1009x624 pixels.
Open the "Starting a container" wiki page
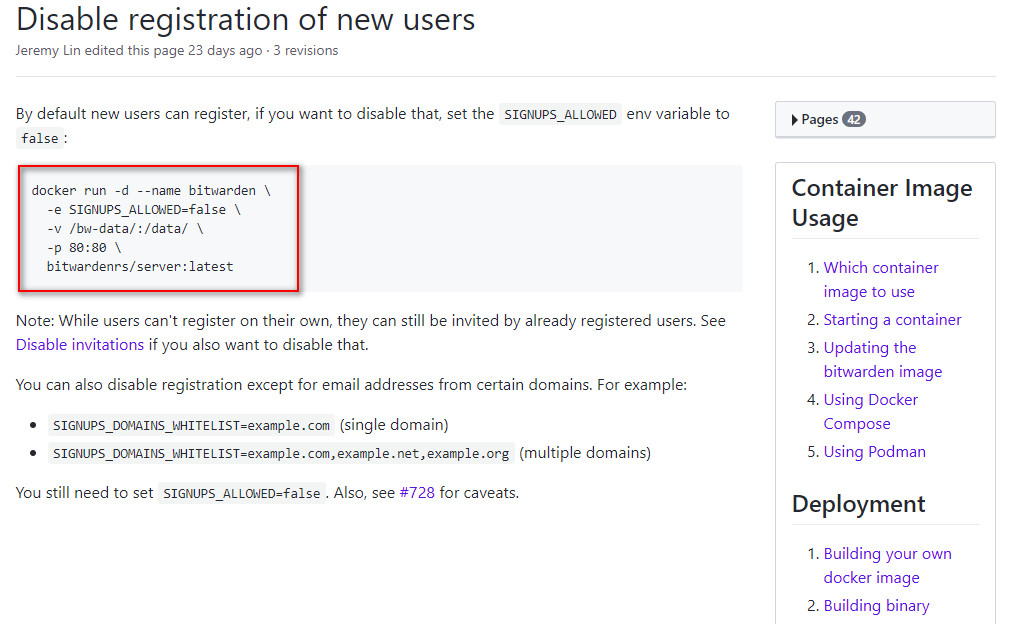point(892,320)
